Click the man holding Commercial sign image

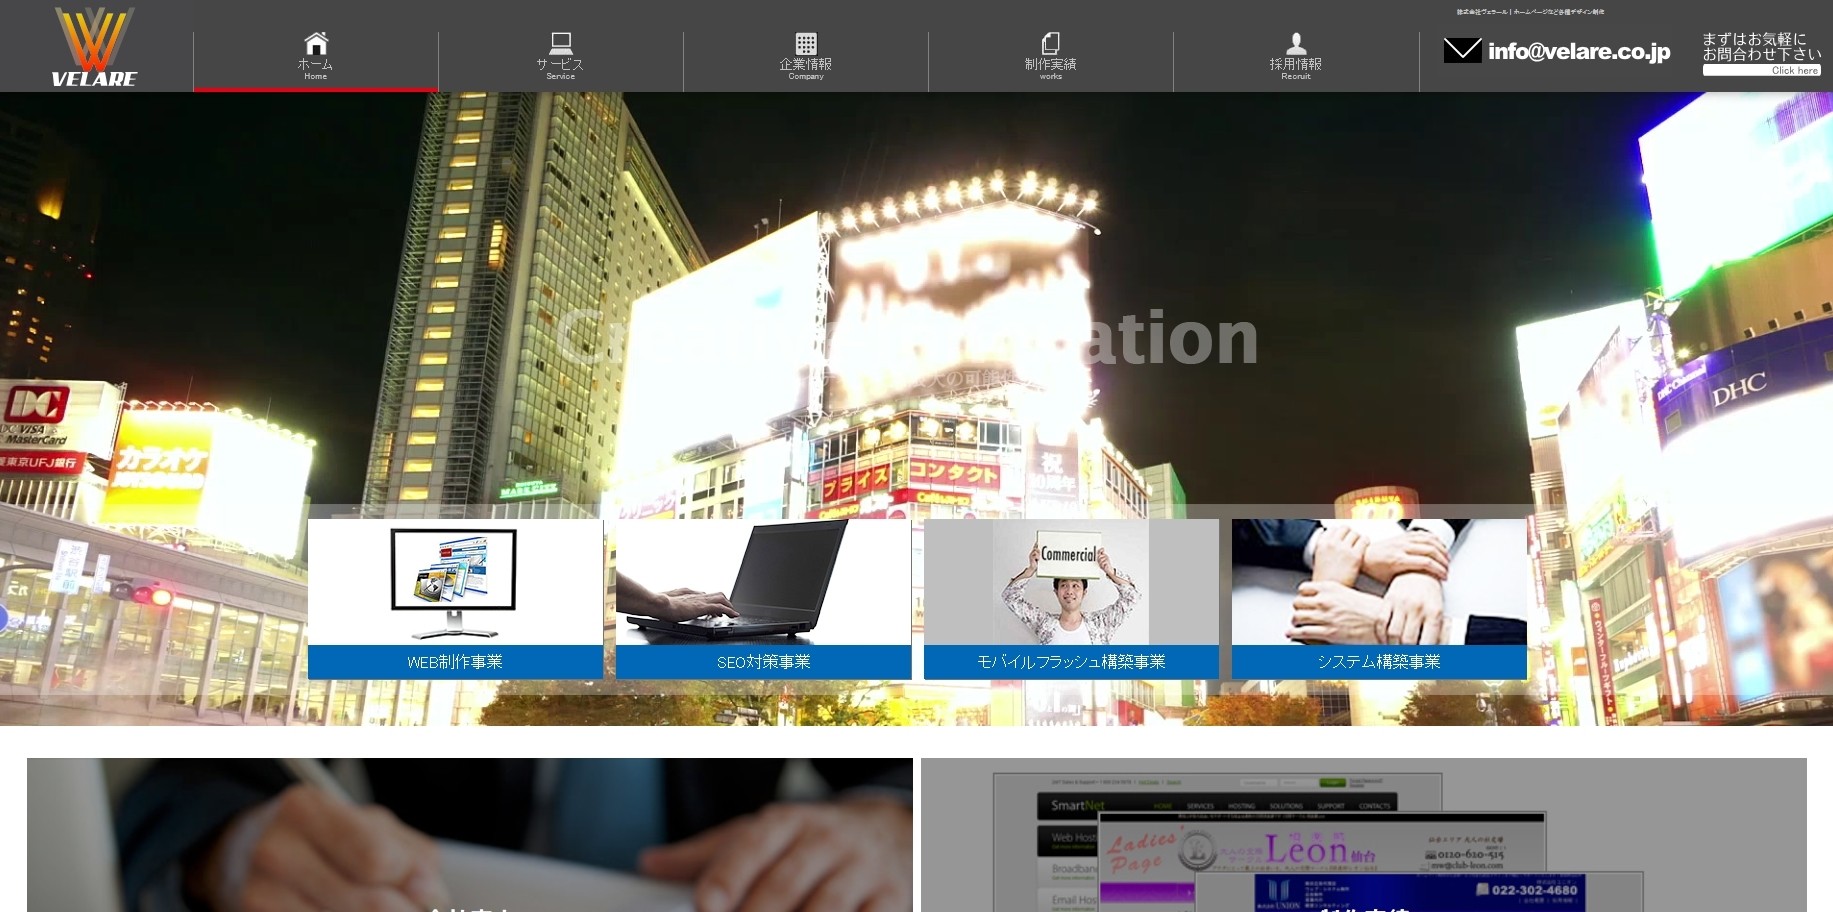[x=1071, y=583]
